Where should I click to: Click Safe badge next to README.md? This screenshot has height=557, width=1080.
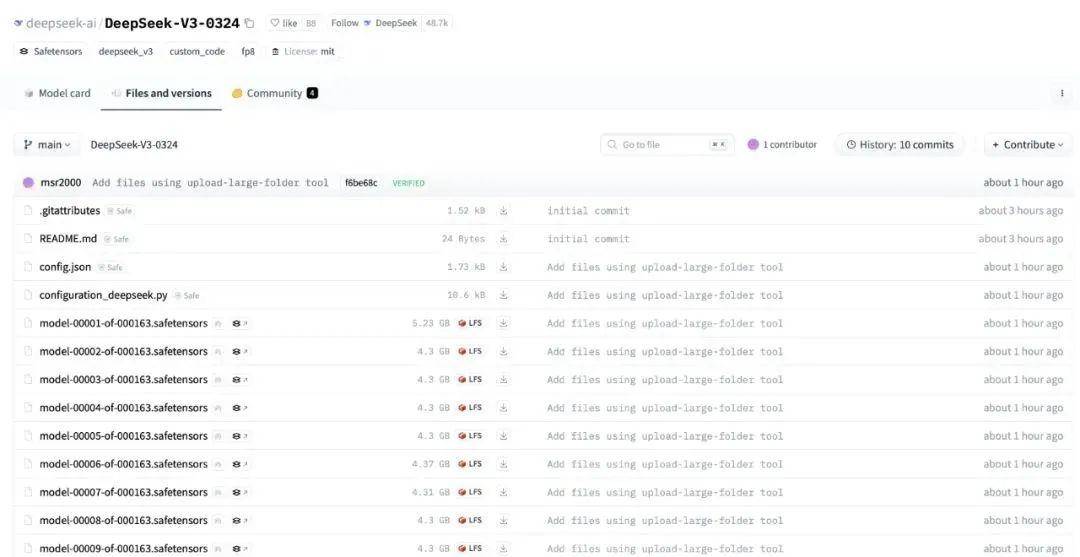coord(116,240)
